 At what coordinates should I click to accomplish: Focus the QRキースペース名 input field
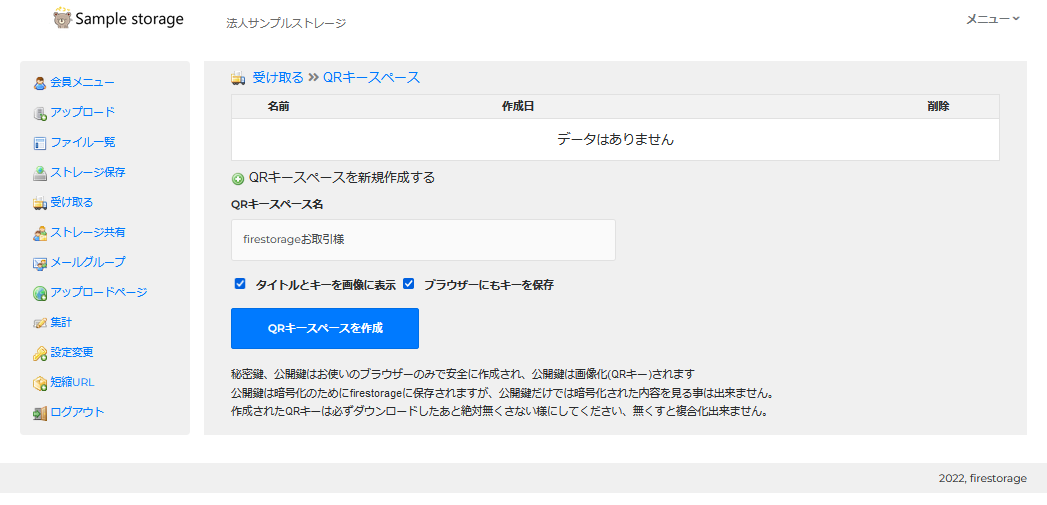(423, 240)
